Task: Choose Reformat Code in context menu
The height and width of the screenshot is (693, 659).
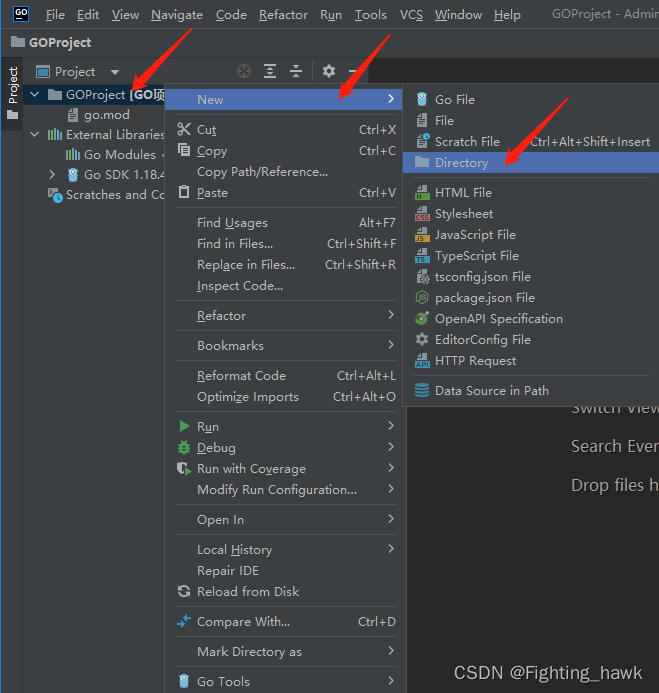Action: tap(241, 375)
